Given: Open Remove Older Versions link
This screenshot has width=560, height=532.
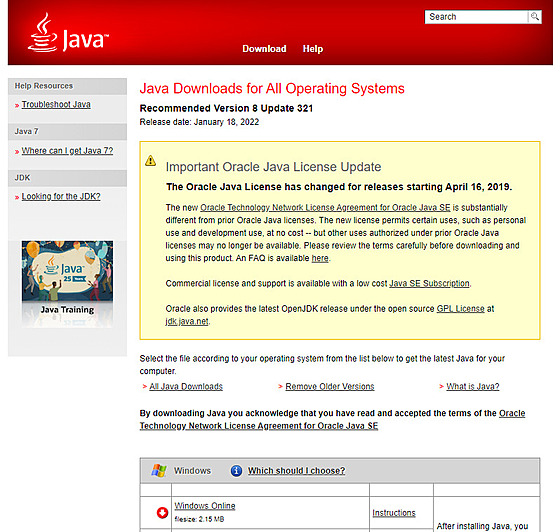Looking at the screenshot, I should click(x=330, y=386).
